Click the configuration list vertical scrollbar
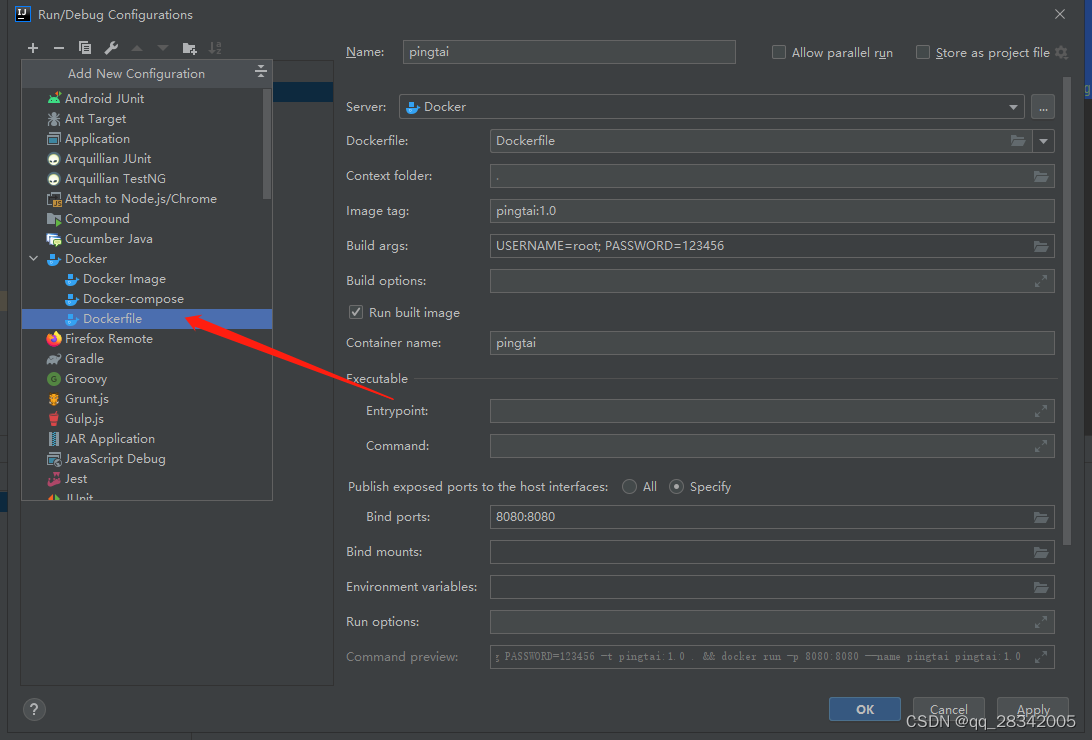Screen dimensions: 1092x740 pyautogui.click(x=267, y=144)
